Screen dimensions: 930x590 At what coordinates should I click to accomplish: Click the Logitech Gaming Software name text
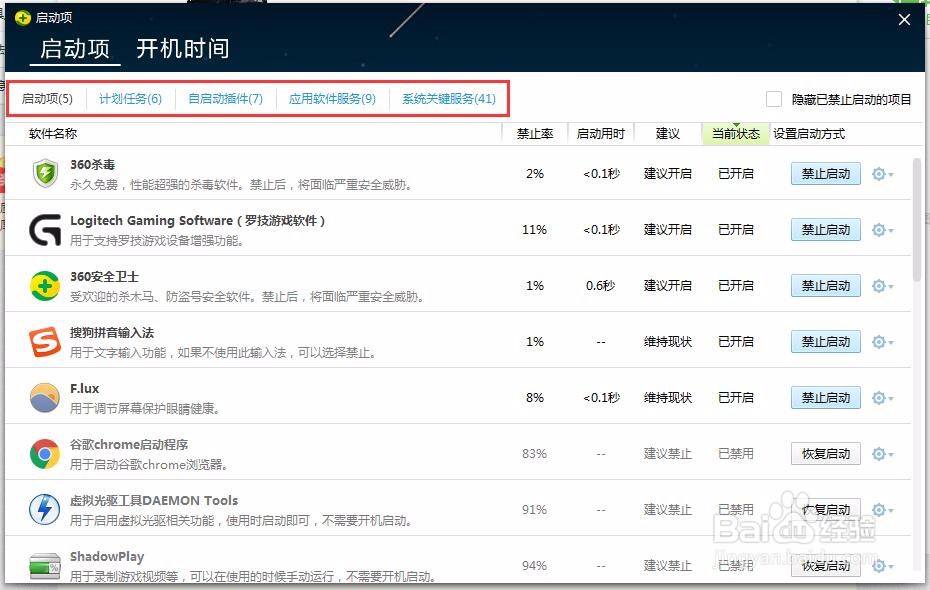tap(198, 221)
